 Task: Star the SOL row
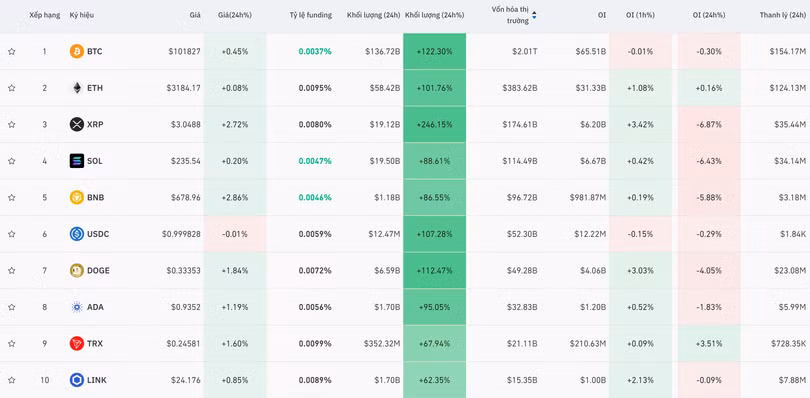[11, 161]
